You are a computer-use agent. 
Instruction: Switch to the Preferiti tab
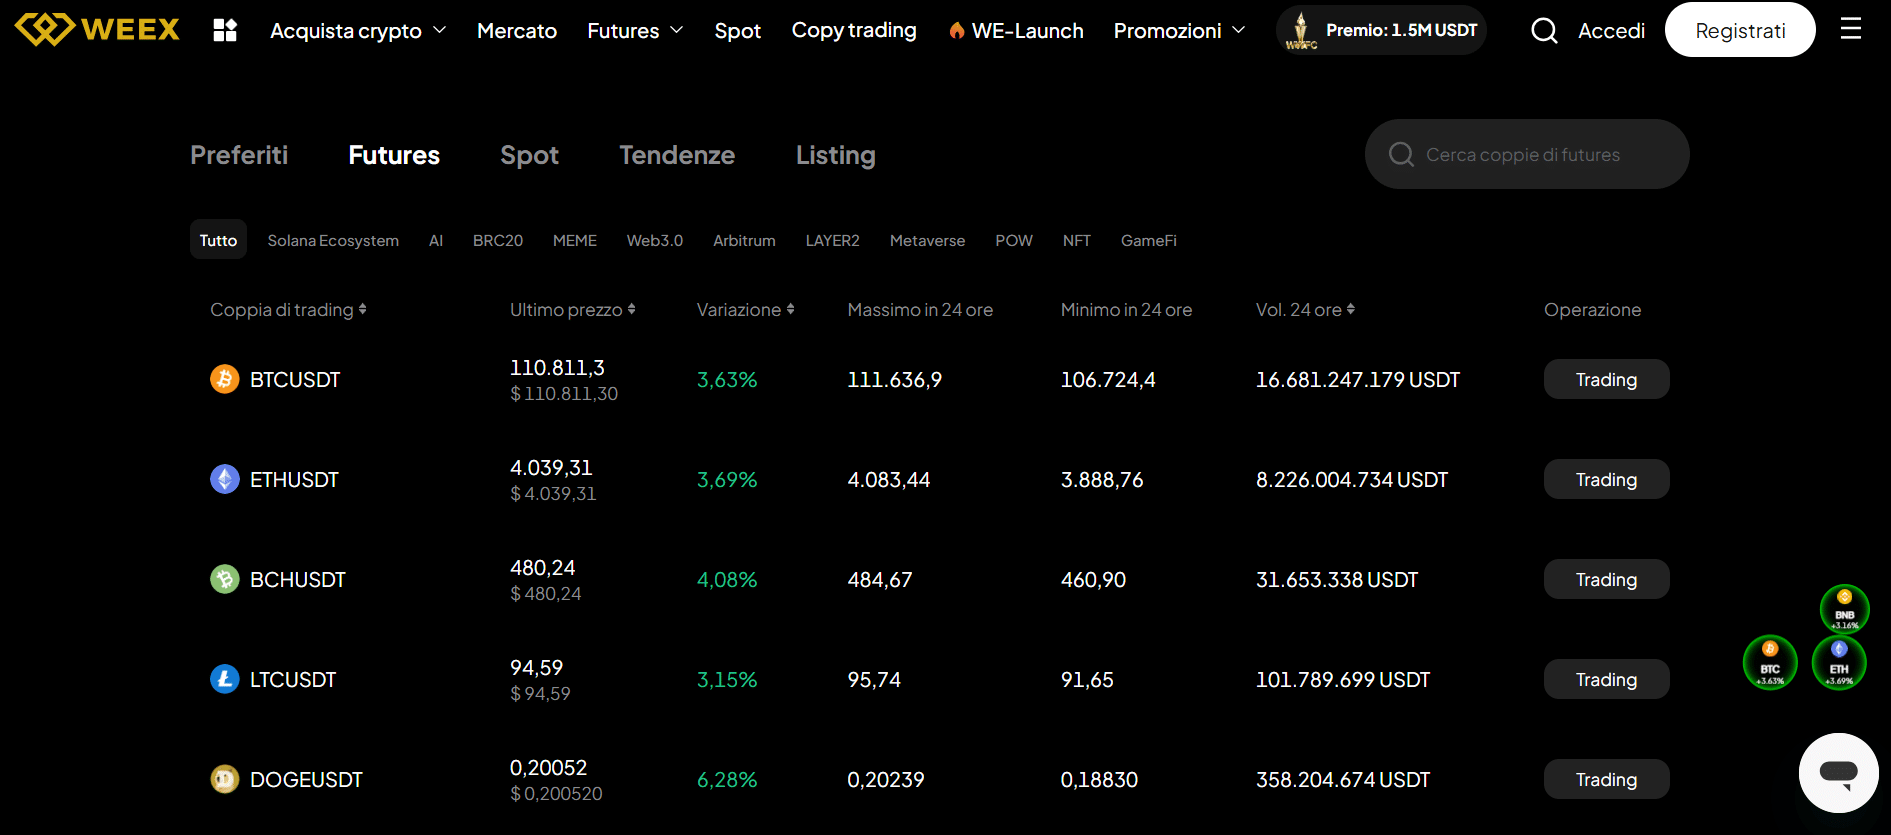(239, 155)
